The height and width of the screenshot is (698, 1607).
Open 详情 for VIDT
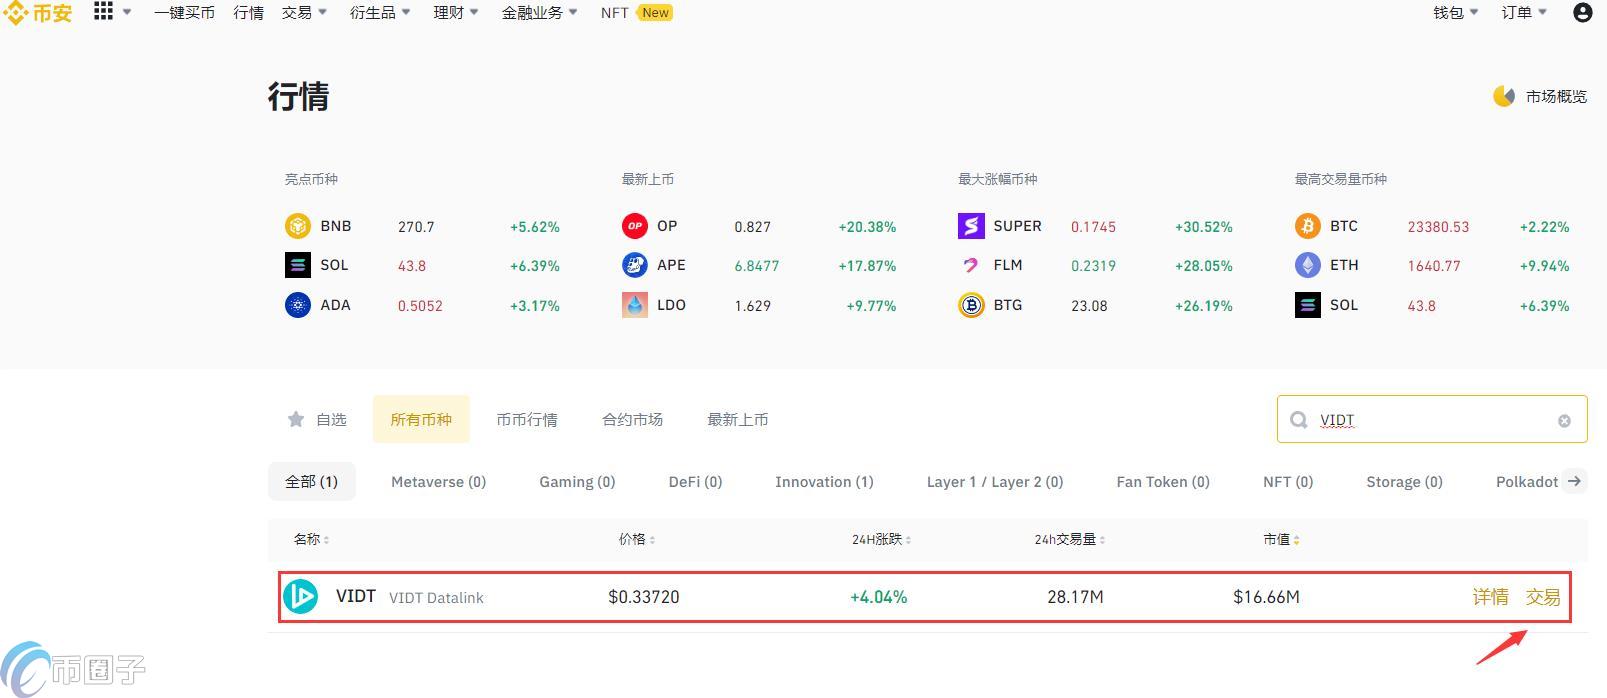(x=1490, y=597)
